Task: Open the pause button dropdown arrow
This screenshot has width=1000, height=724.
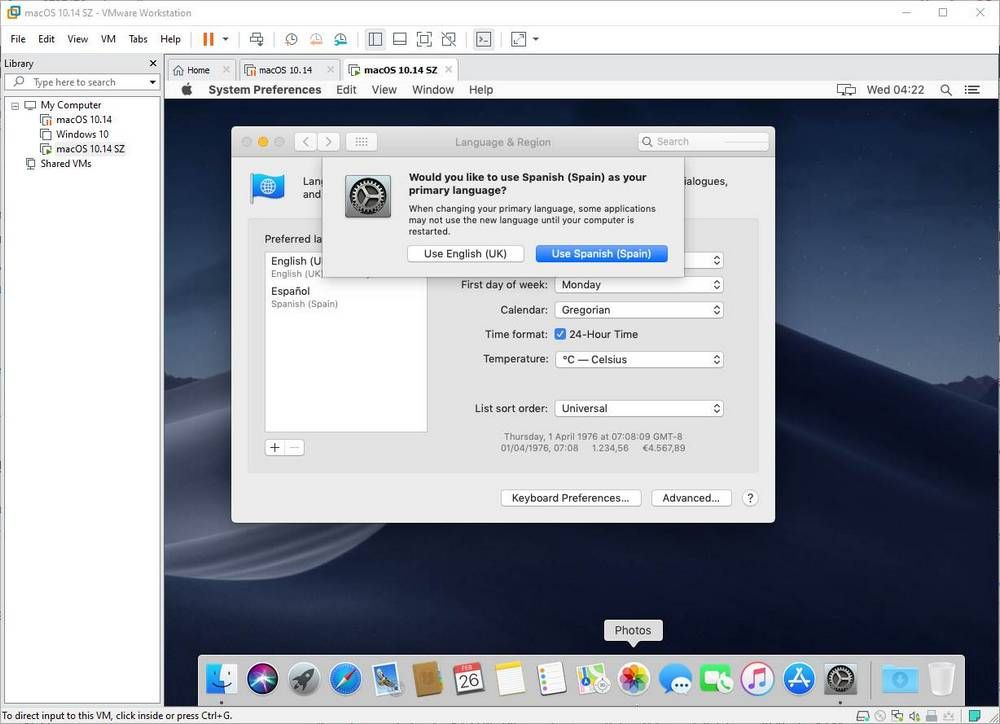Action: point(225,39)
